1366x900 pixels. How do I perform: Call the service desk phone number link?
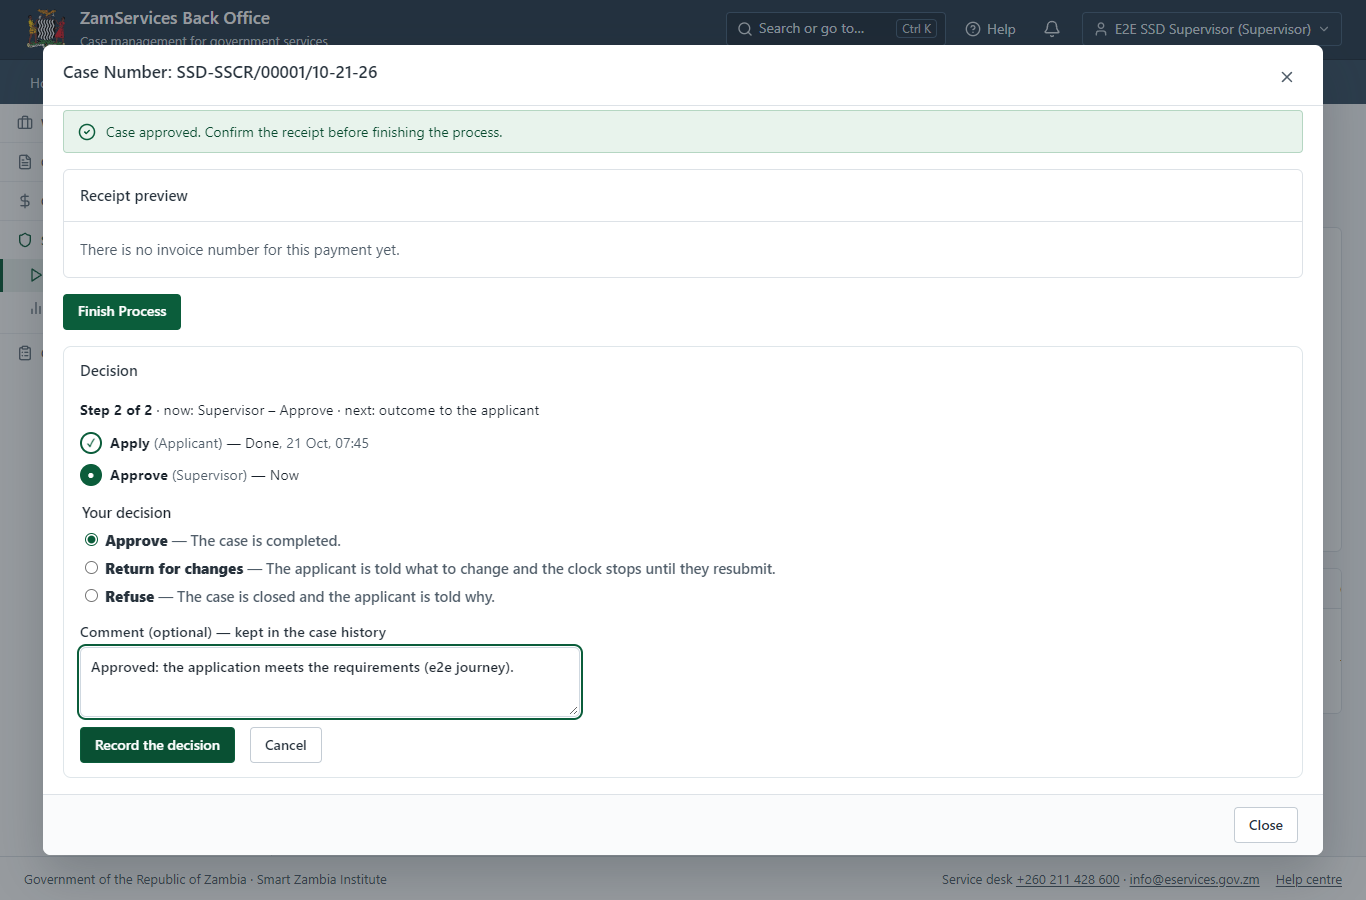pos(1068,880)
